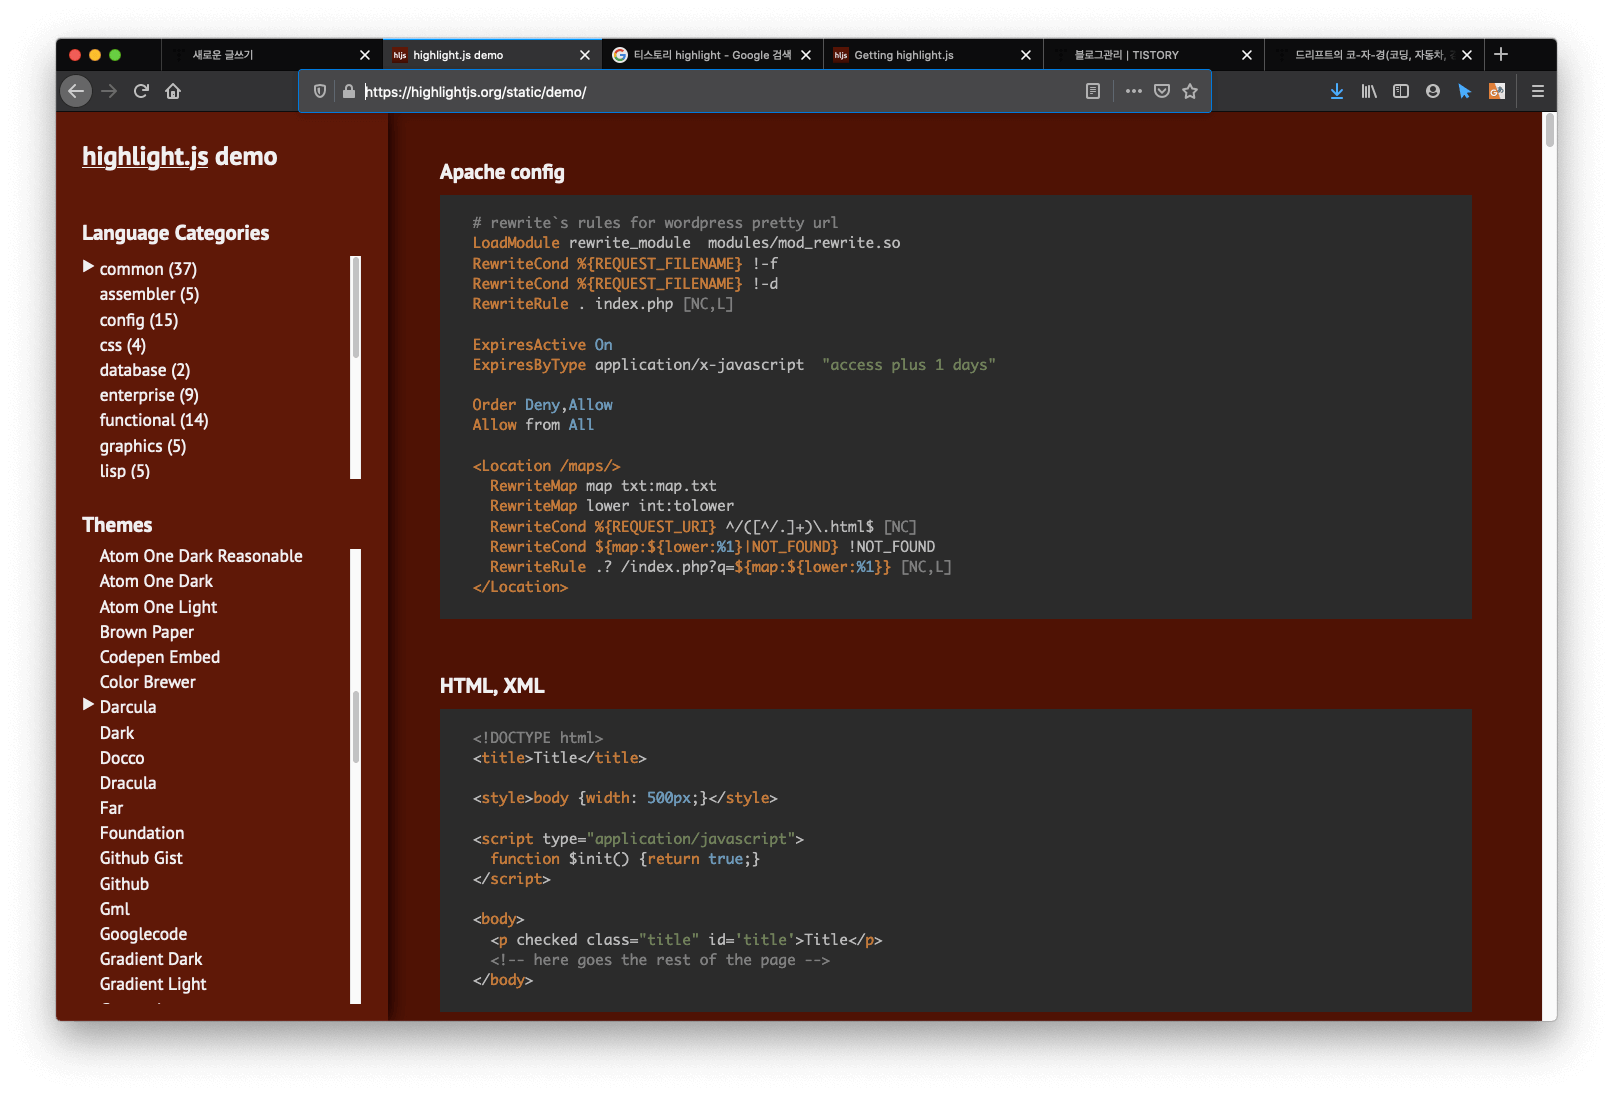Open the hamburger application menu
Image resolution: width=1613 pixels, height=1095 pixels.
(1538, 91)
